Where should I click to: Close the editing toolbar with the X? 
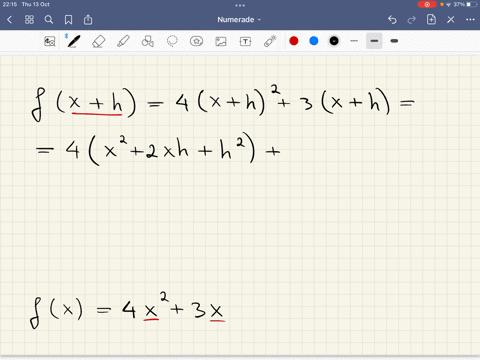click(x=451, y=20)
